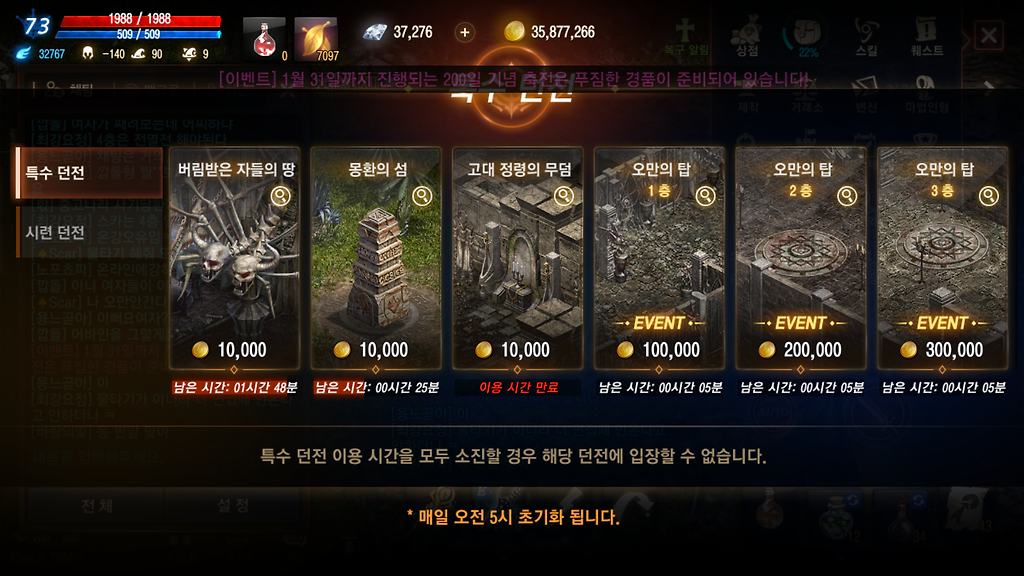Click the golden feather item icon

[x=316, y=39]
